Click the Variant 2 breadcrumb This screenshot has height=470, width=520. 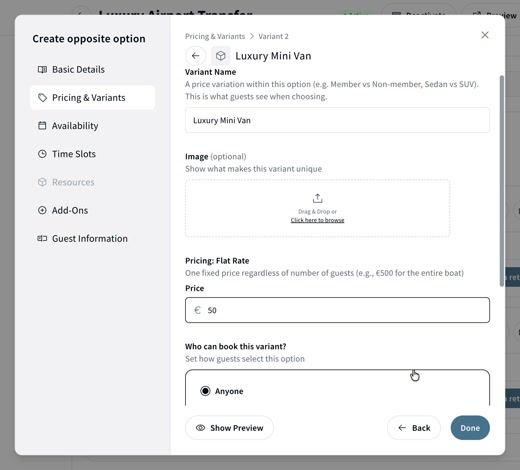(273, 36)
